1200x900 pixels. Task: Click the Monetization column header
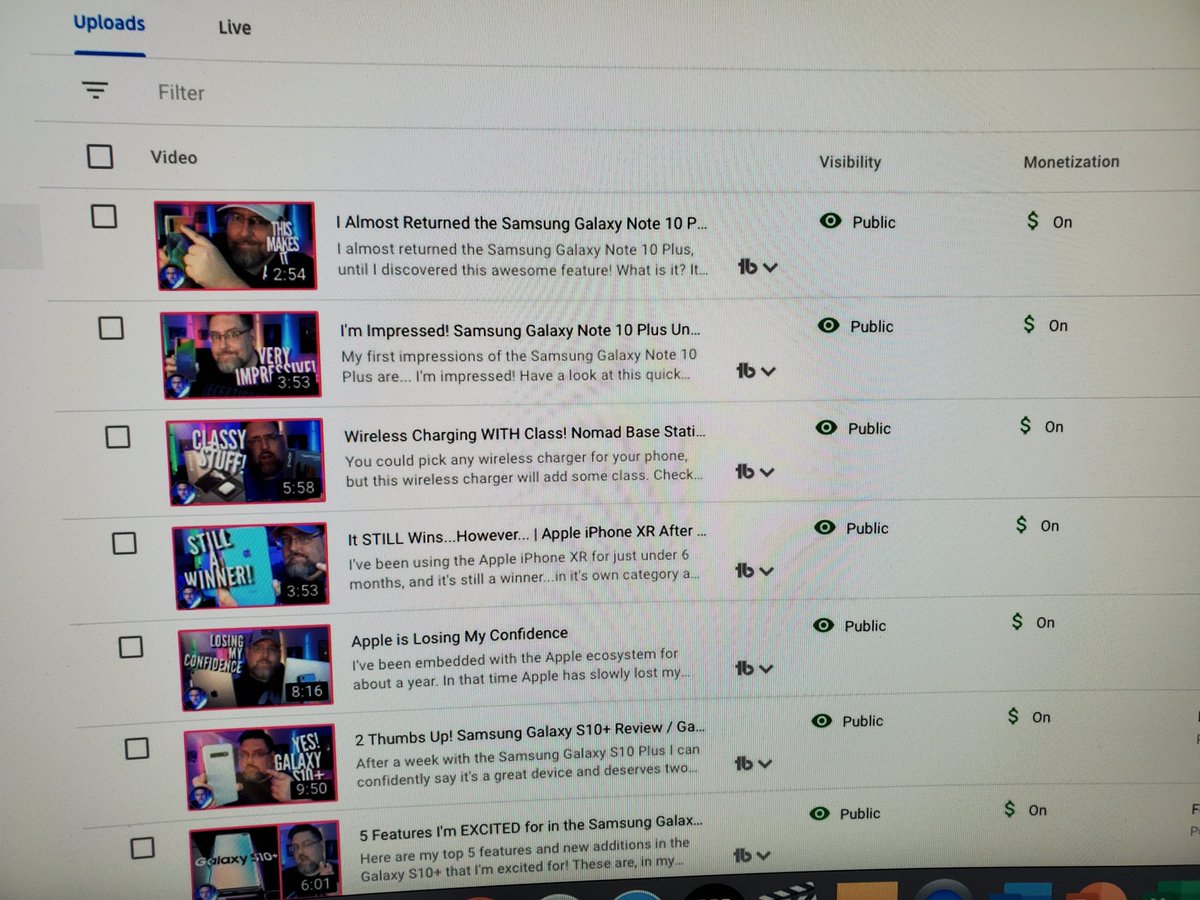tap(1071, 161)
